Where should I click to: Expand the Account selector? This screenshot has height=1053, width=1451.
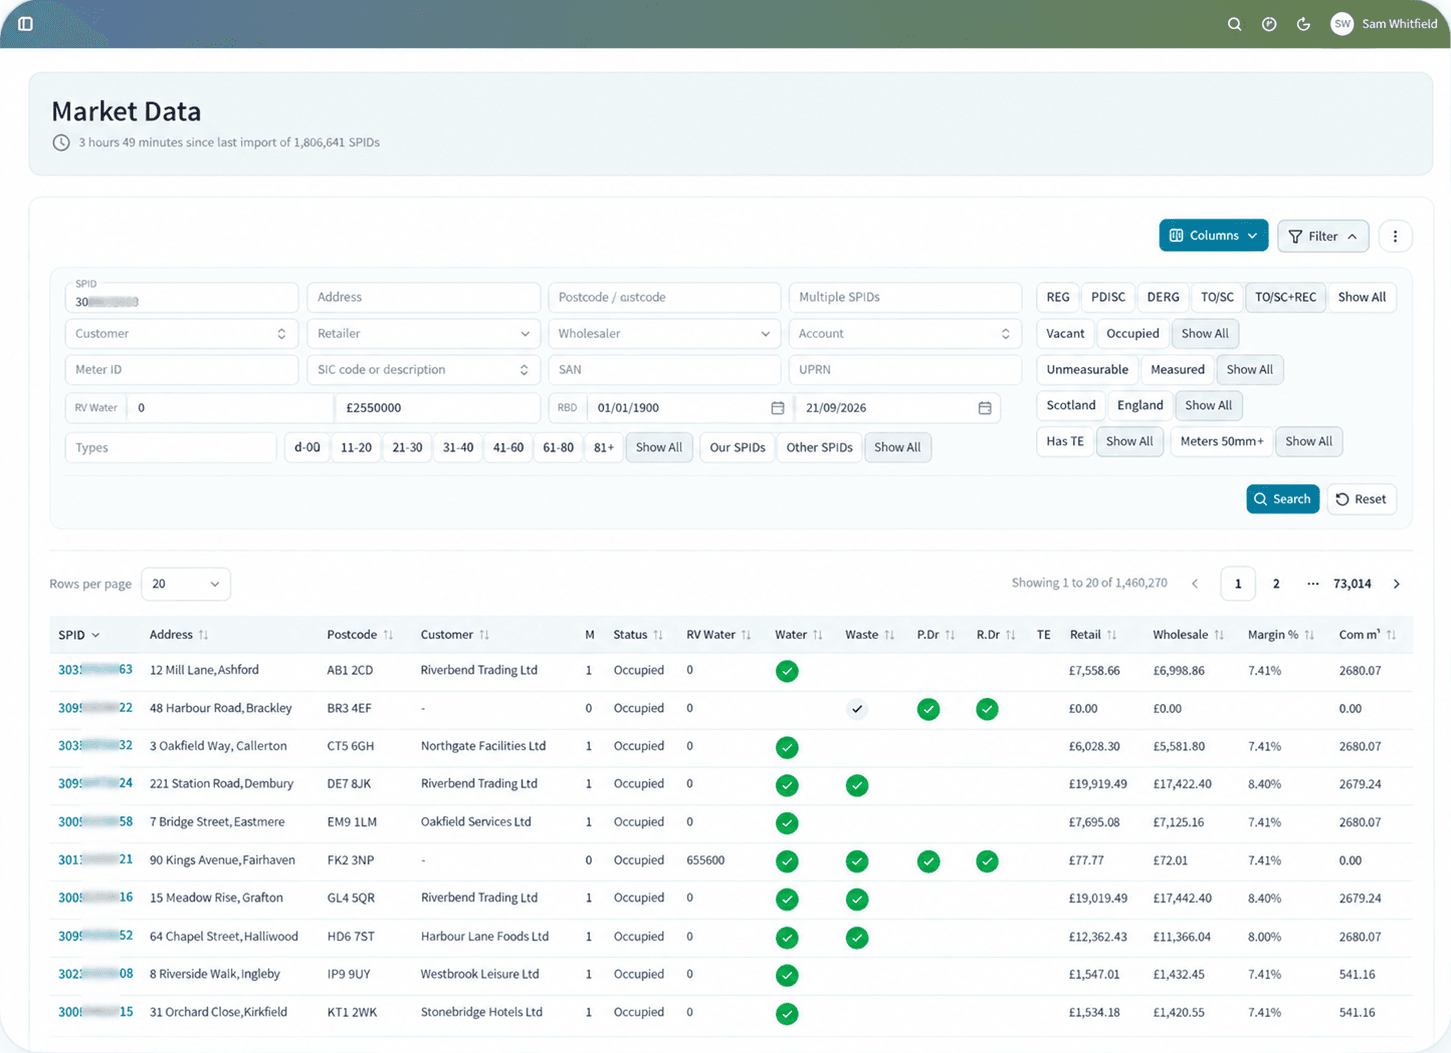905,334
